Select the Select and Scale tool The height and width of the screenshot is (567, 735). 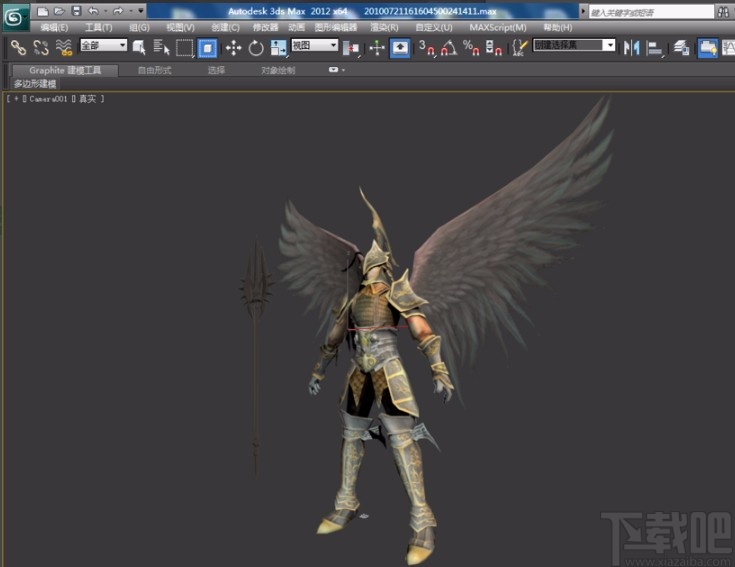click(278, 48)
